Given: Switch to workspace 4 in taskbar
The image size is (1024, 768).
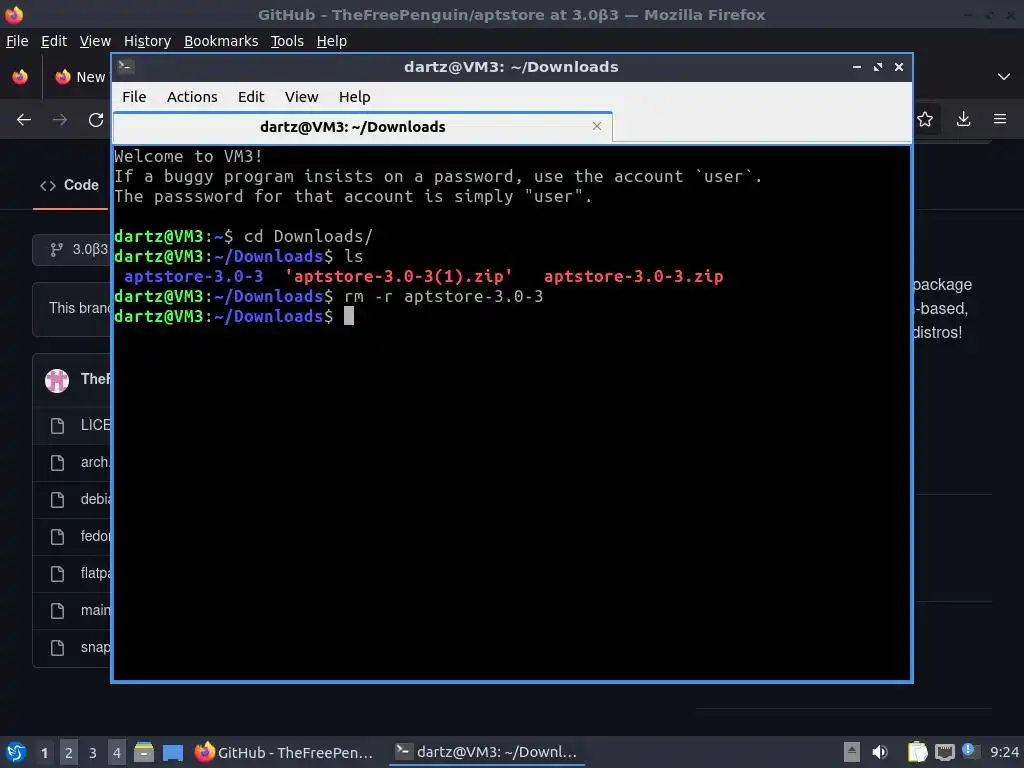Looking at the screenshot, I should pos(117,752).
